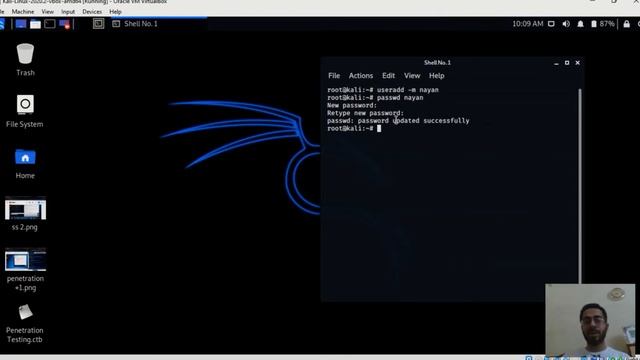Screen dimensions: 640x360
Task: Click the screen recorder panel icon
Action: 64,24
